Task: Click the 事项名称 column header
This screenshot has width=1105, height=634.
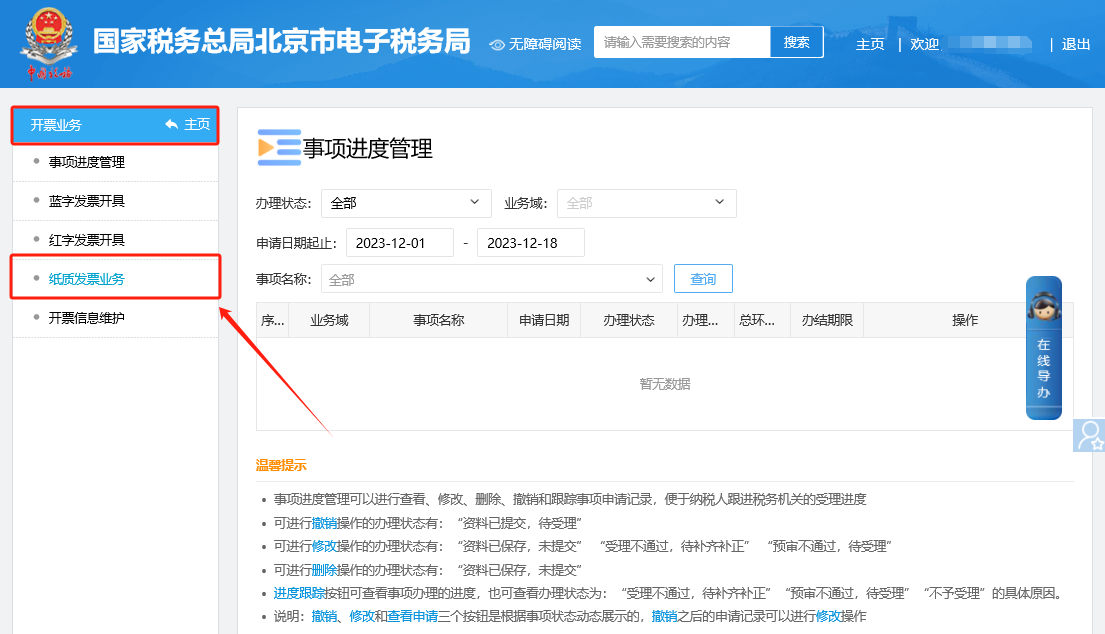Action: point(438,321)
